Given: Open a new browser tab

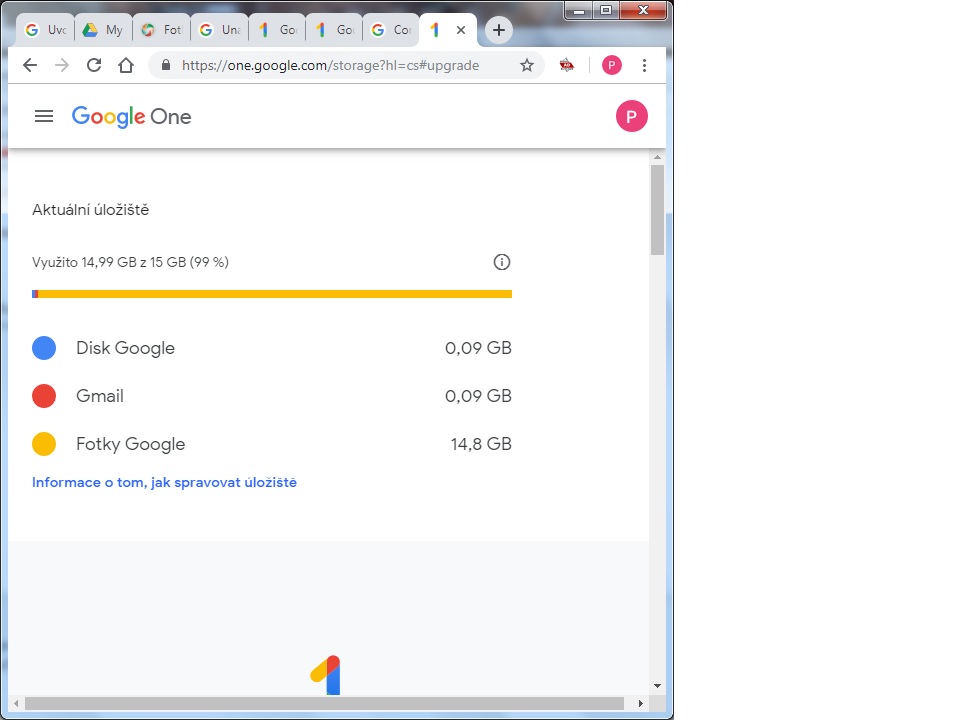Looking at the screenshot, I should tap(499, 29).
